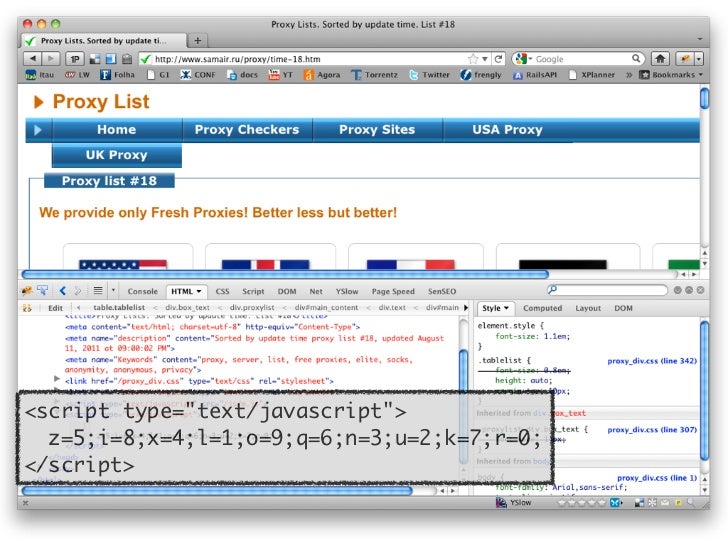The width and height of the screenshot is (728, 546).
Task: Open the YSlow tab in Firebug
Action: click(347, 291)
